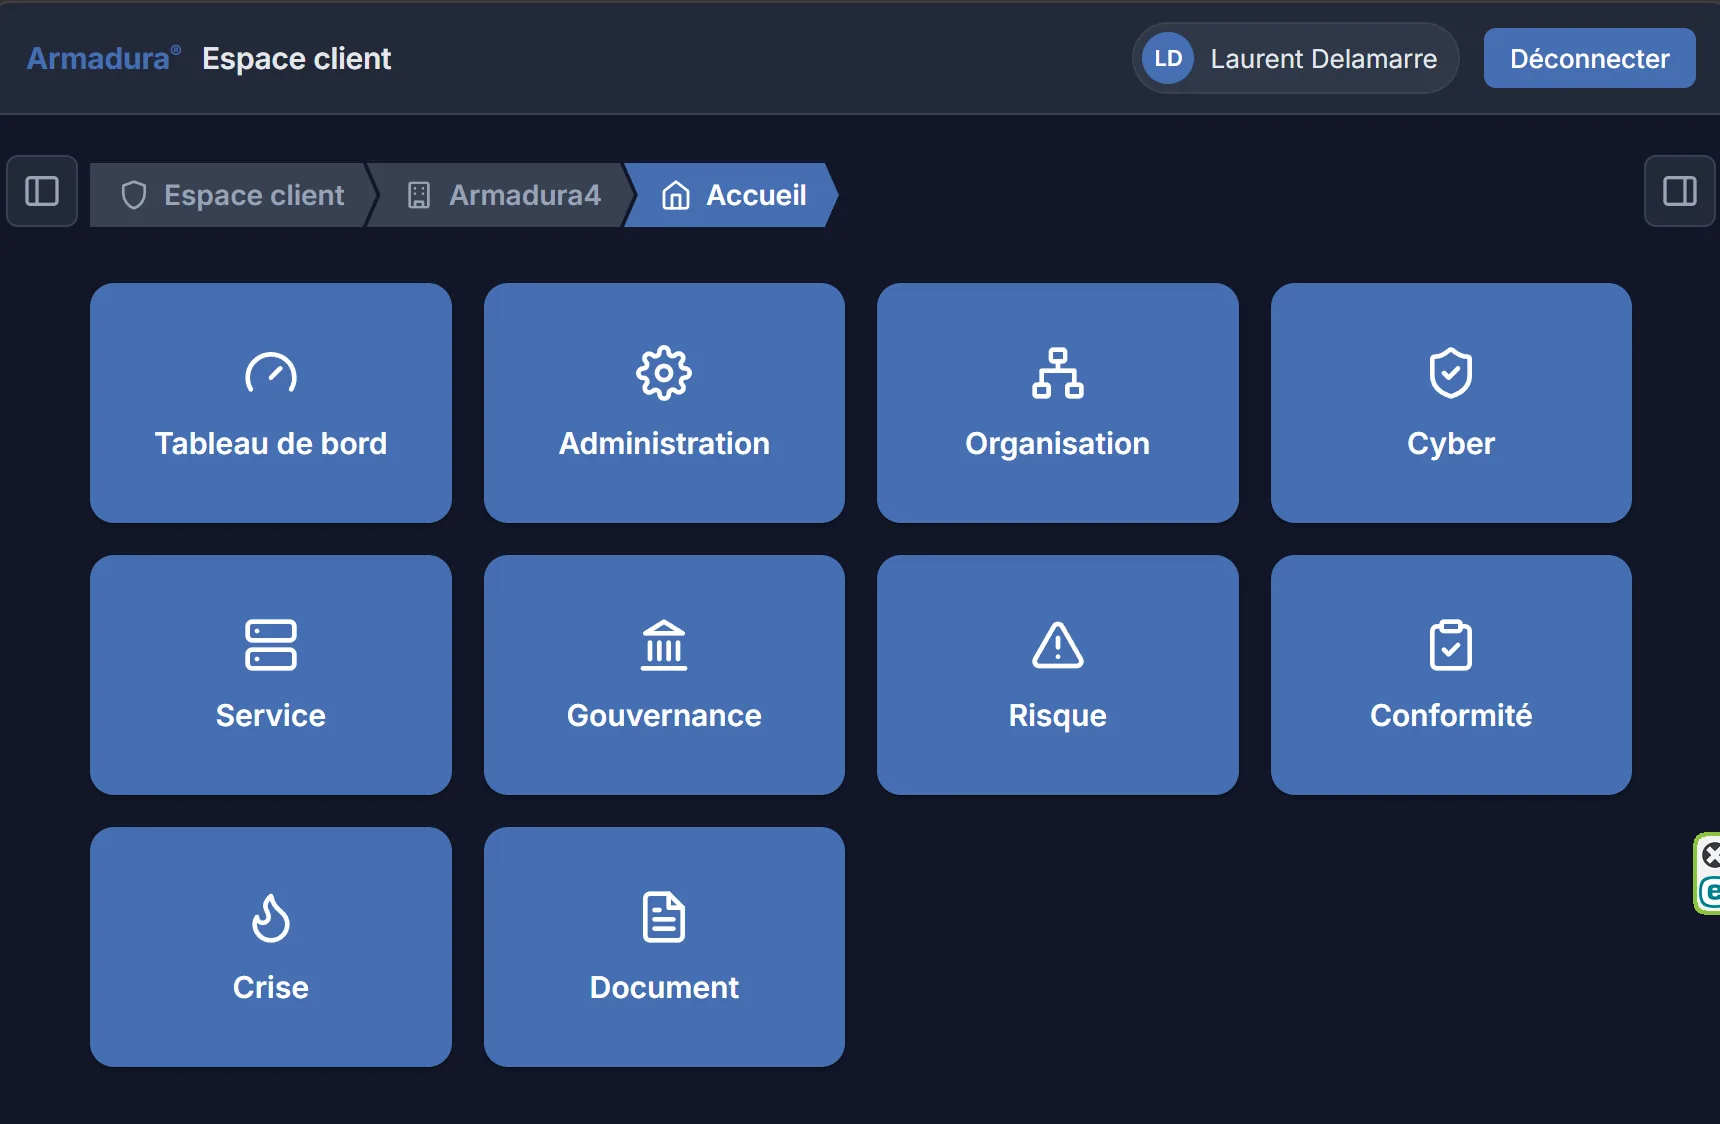Open the Tableau de bord tile
This screenshot has width=1720, height=1124.
pos(270,403)
